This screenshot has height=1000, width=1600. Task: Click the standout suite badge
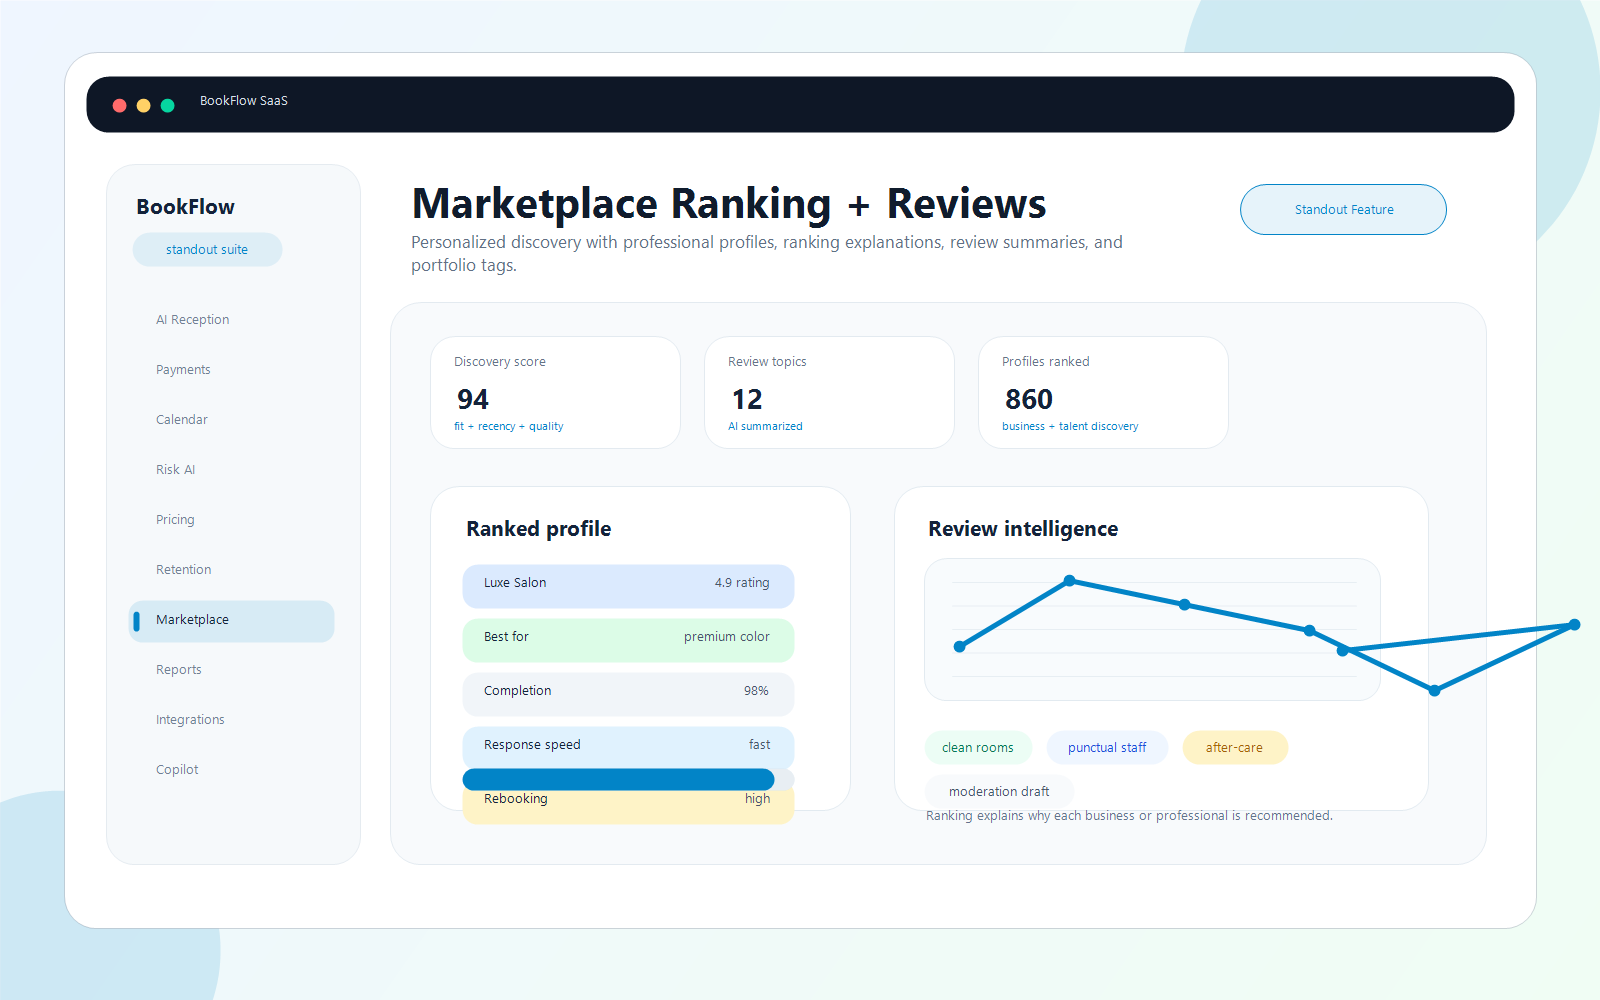point(207,250)
